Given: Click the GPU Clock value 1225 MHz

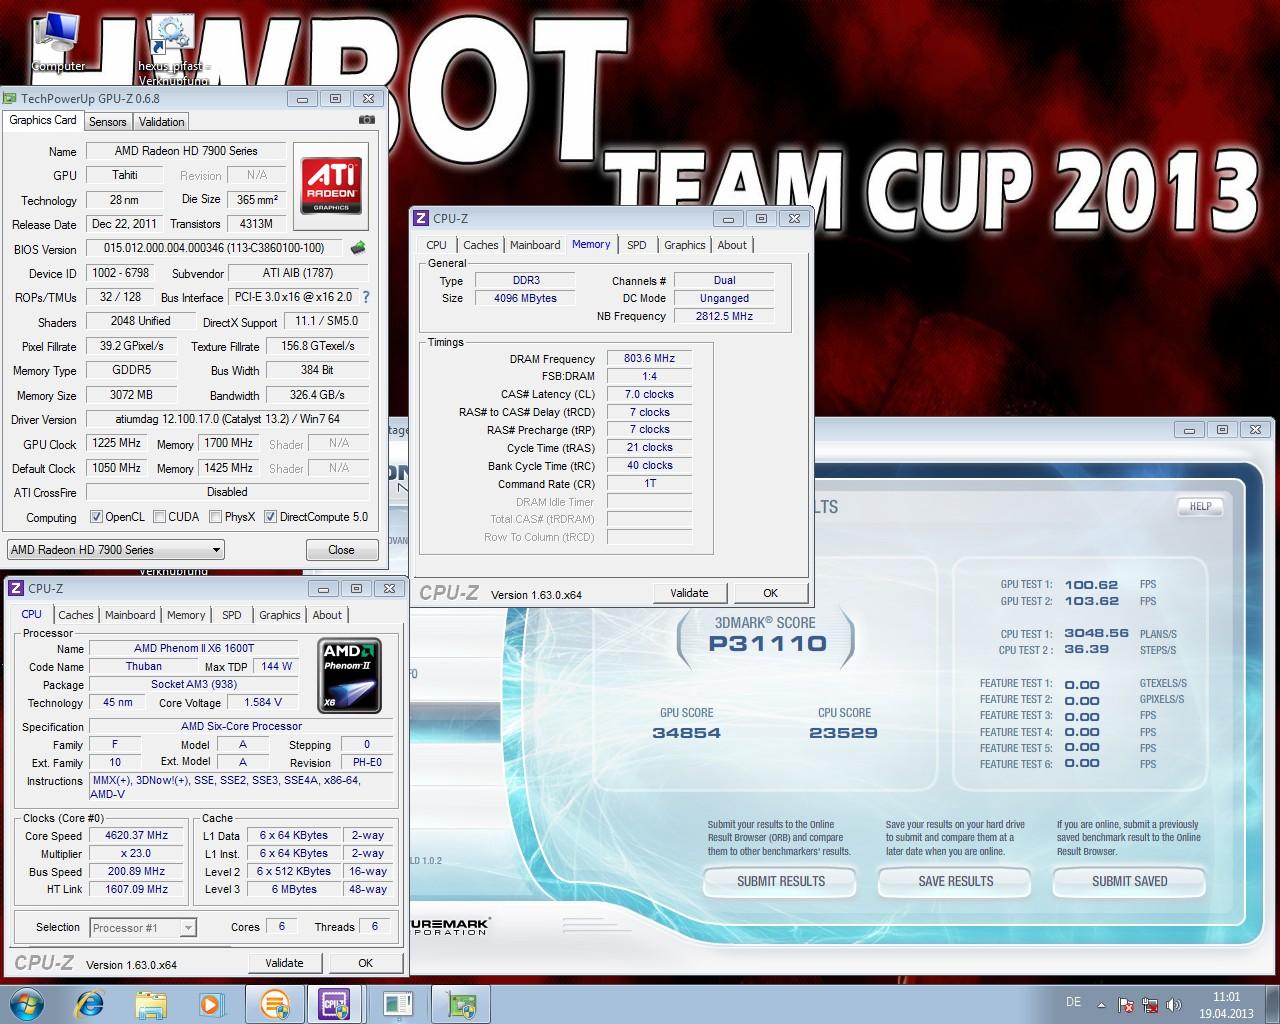Looking at the screenshot, I should [x=118, y=443].
